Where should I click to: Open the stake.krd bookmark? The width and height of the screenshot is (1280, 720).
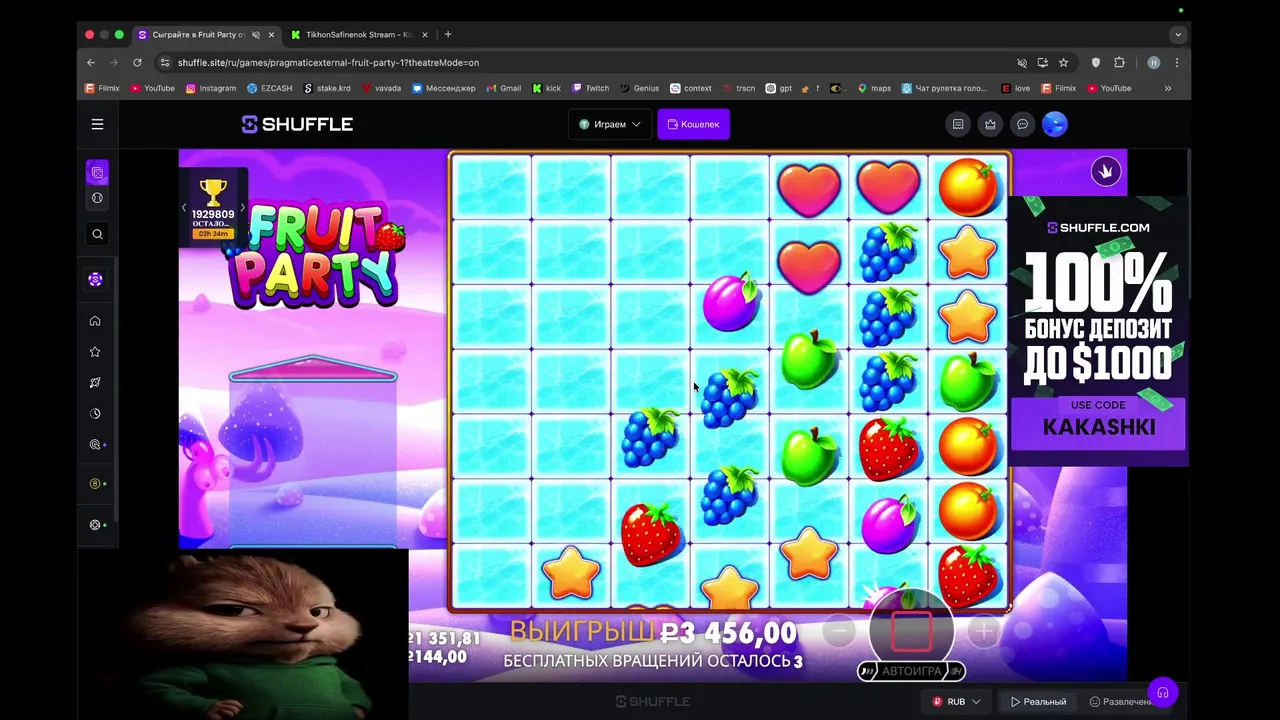[x=327, y=88]
